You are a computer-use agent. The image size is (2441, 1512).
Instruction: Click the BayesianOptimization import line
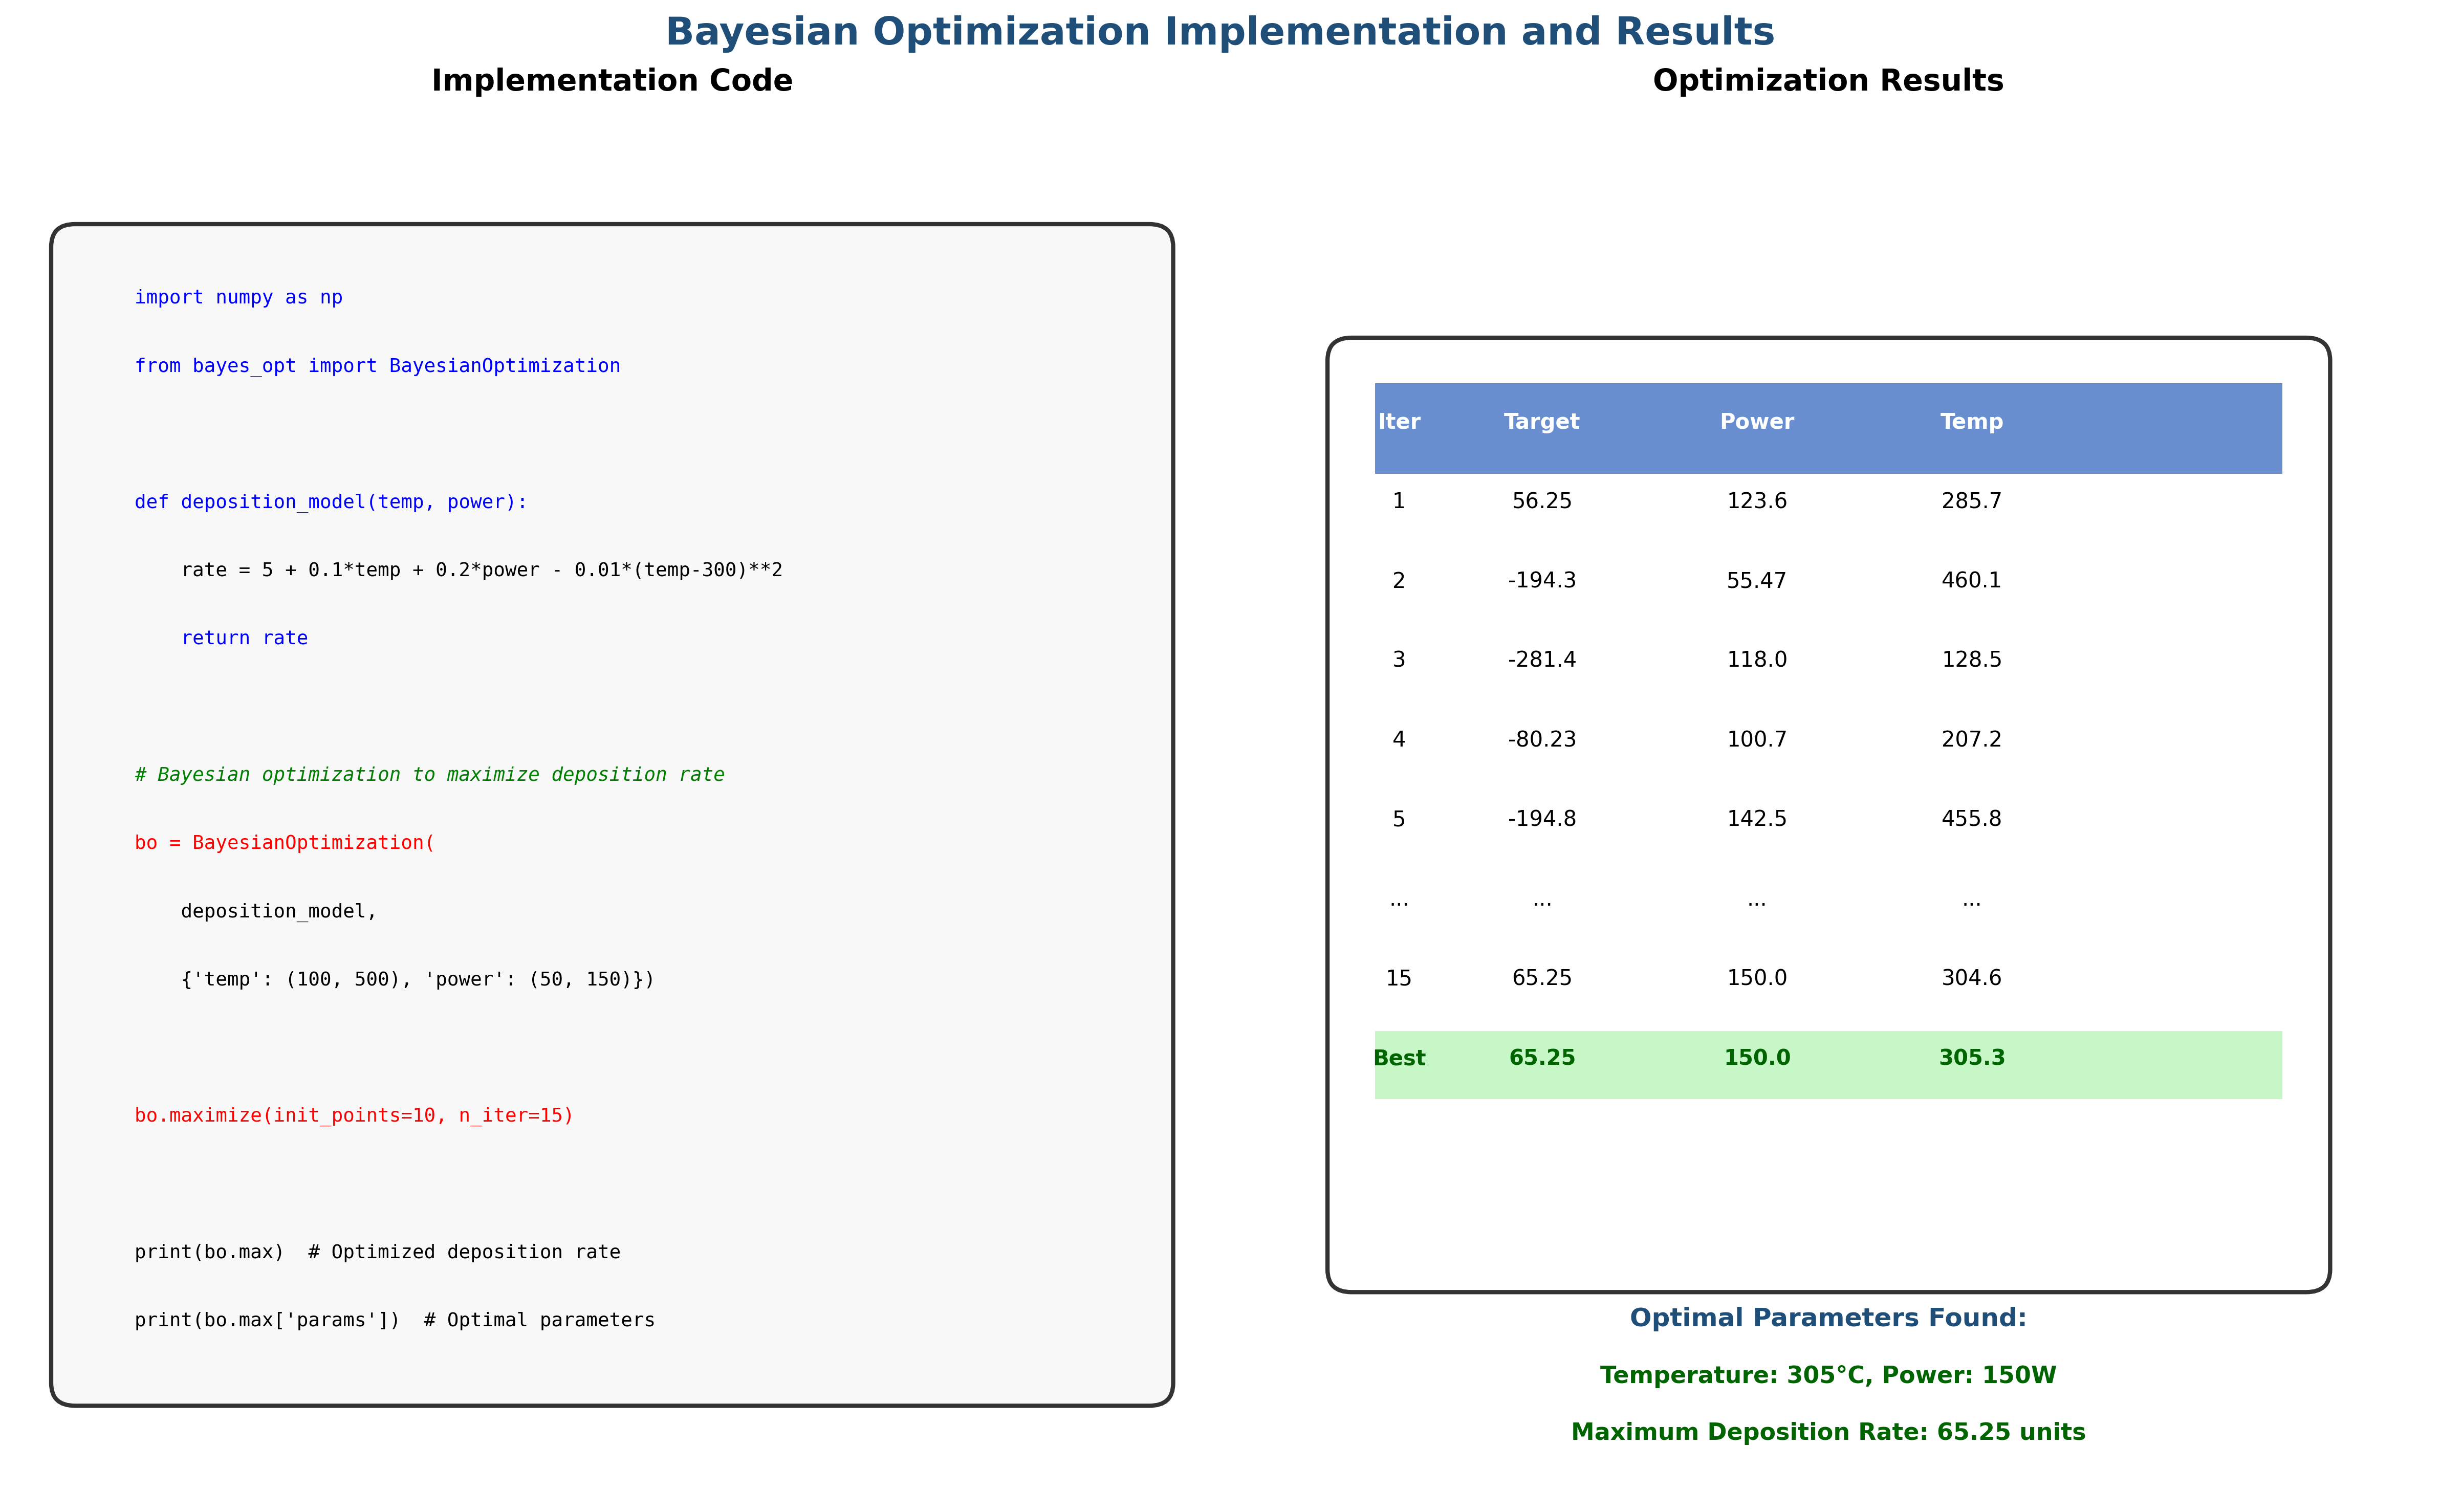[x=377, y=366]
